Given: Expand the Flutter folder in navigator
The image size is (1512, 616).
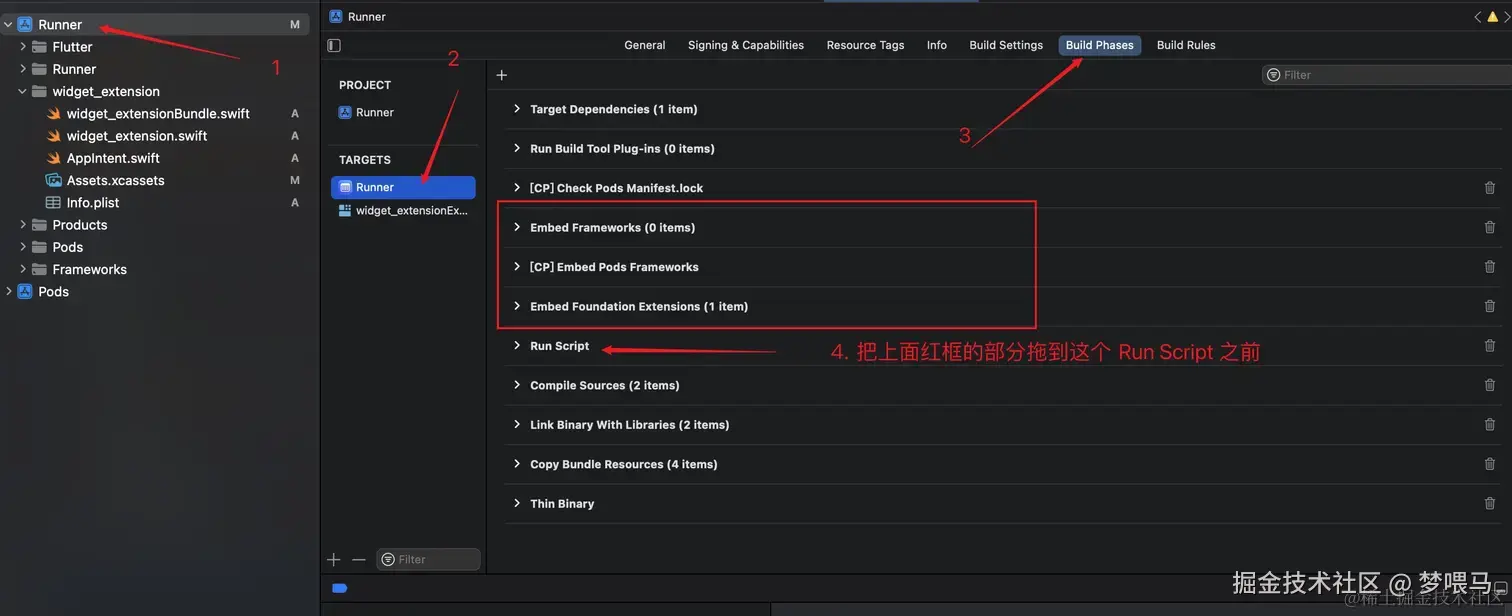Looking at the screenshot, I should [23, 47].
